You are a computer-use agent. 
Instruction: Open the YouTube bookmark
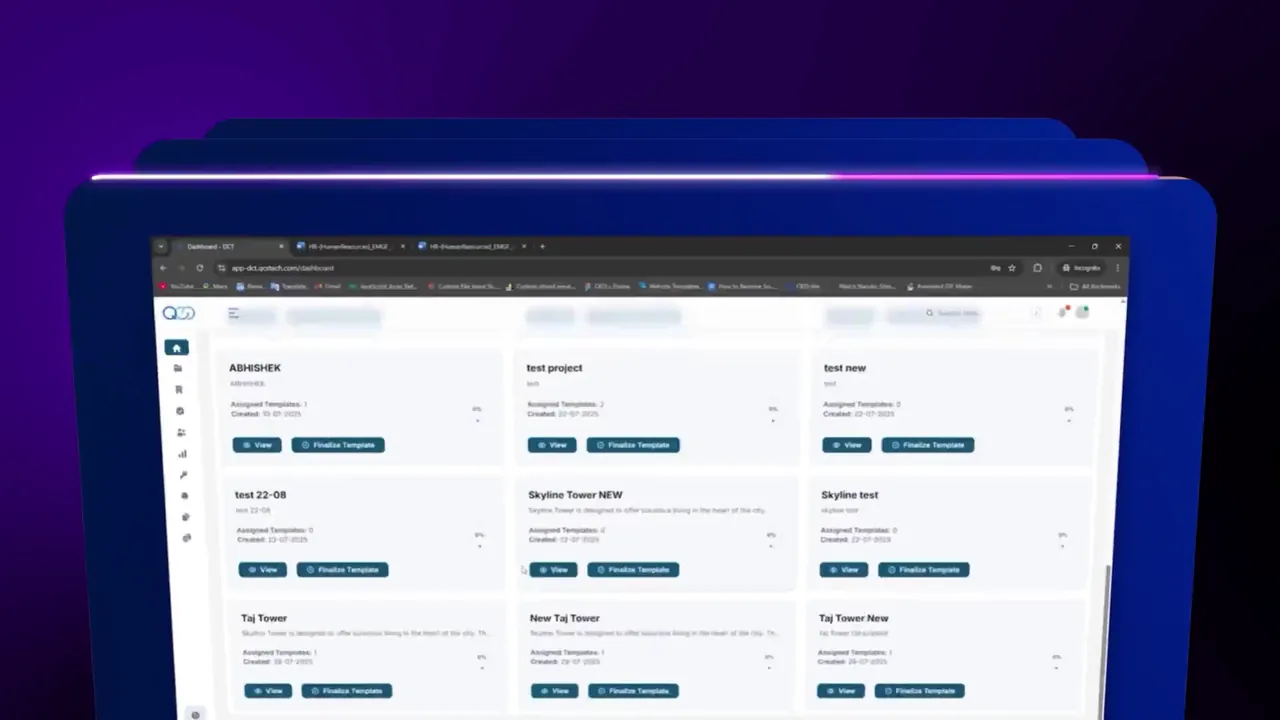click(177, 287)
